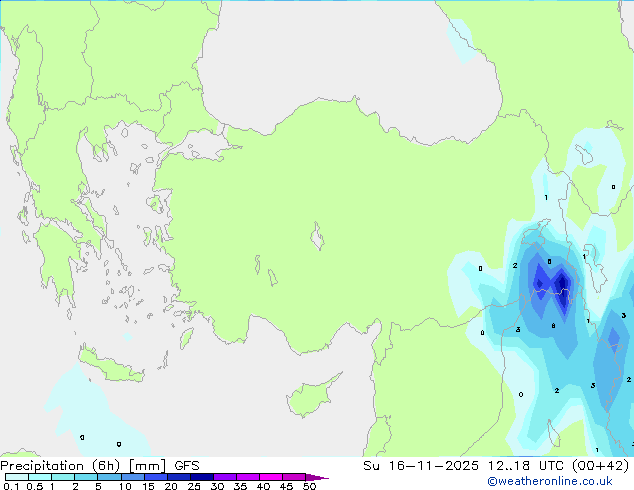Click the '10' legend scale label
The image size is (634, 490).
(x=125, y=486)
